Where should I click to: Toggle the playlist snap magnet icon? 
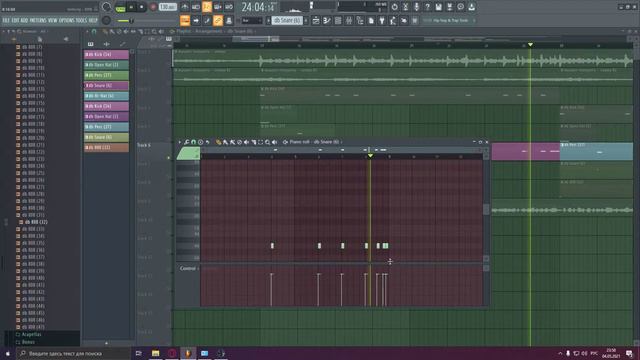pyautogui.click(x=94, y=31)
